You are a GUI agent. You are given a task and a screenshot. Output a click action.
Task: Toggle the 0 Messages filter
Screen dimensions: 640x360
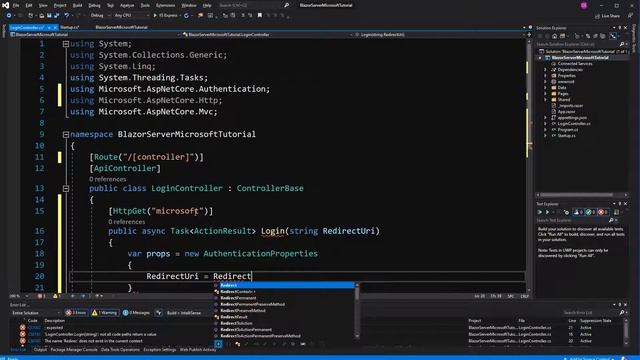tap(137, 313)
